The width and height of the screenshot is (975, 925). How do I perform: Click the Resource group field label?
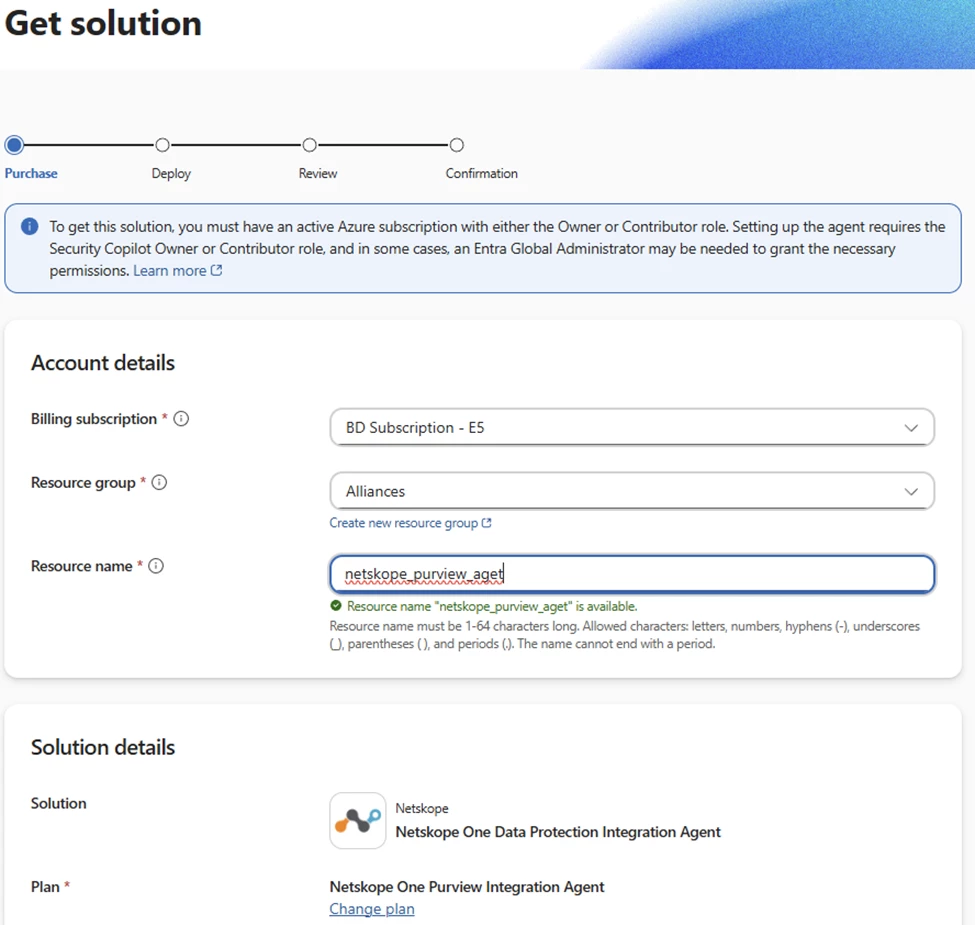click(x=83, y=482)
